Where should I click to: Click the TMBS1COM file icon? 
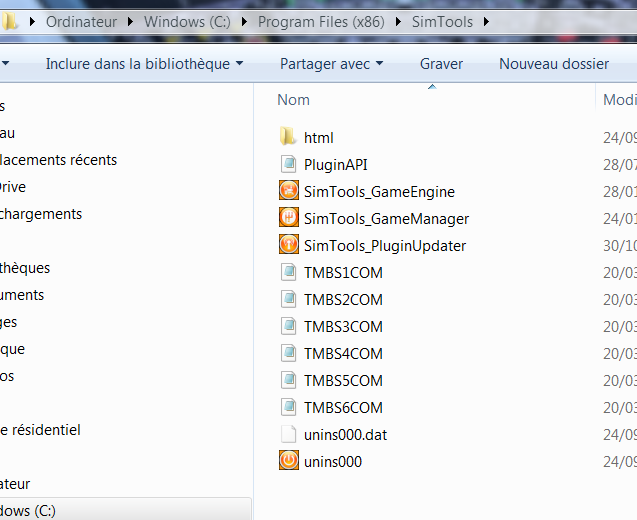(x=288, y=272)
